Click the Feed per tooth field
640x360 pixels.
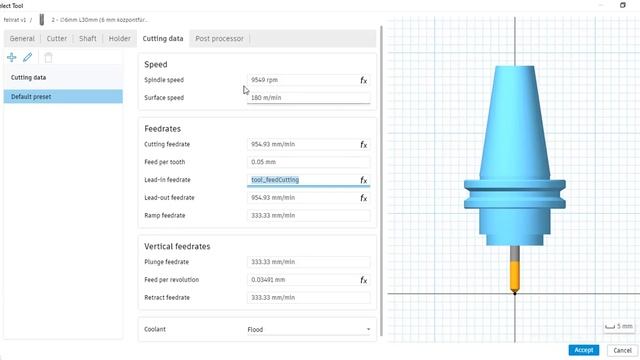click(309, 162)
